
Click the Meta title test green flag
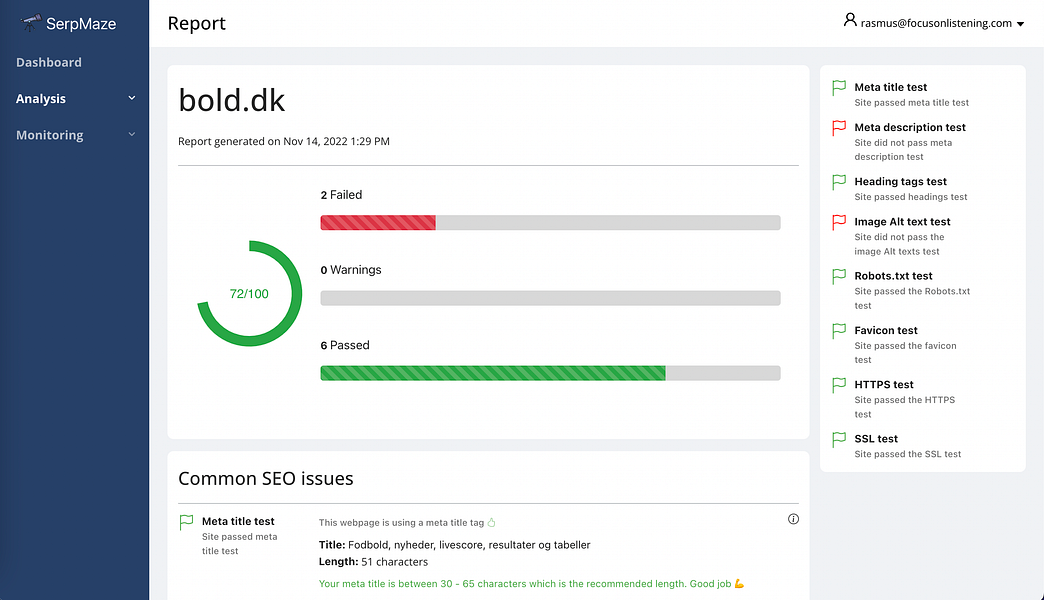[x=839, y=88]
